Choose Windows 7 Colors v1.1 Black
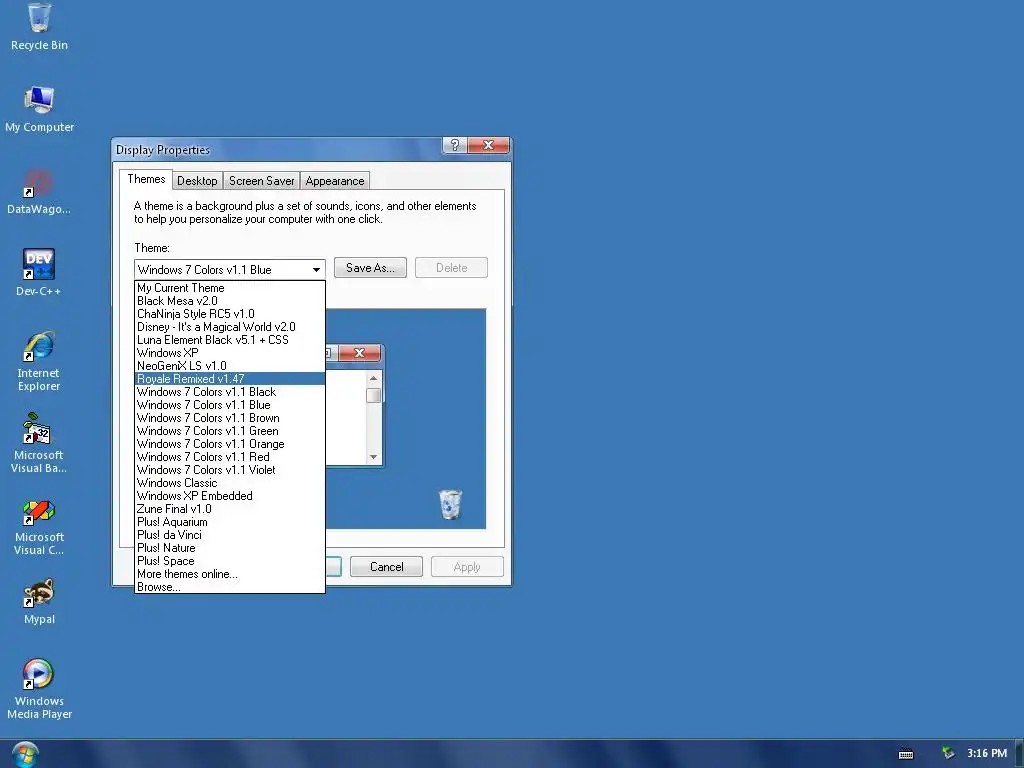 point(230,392)
